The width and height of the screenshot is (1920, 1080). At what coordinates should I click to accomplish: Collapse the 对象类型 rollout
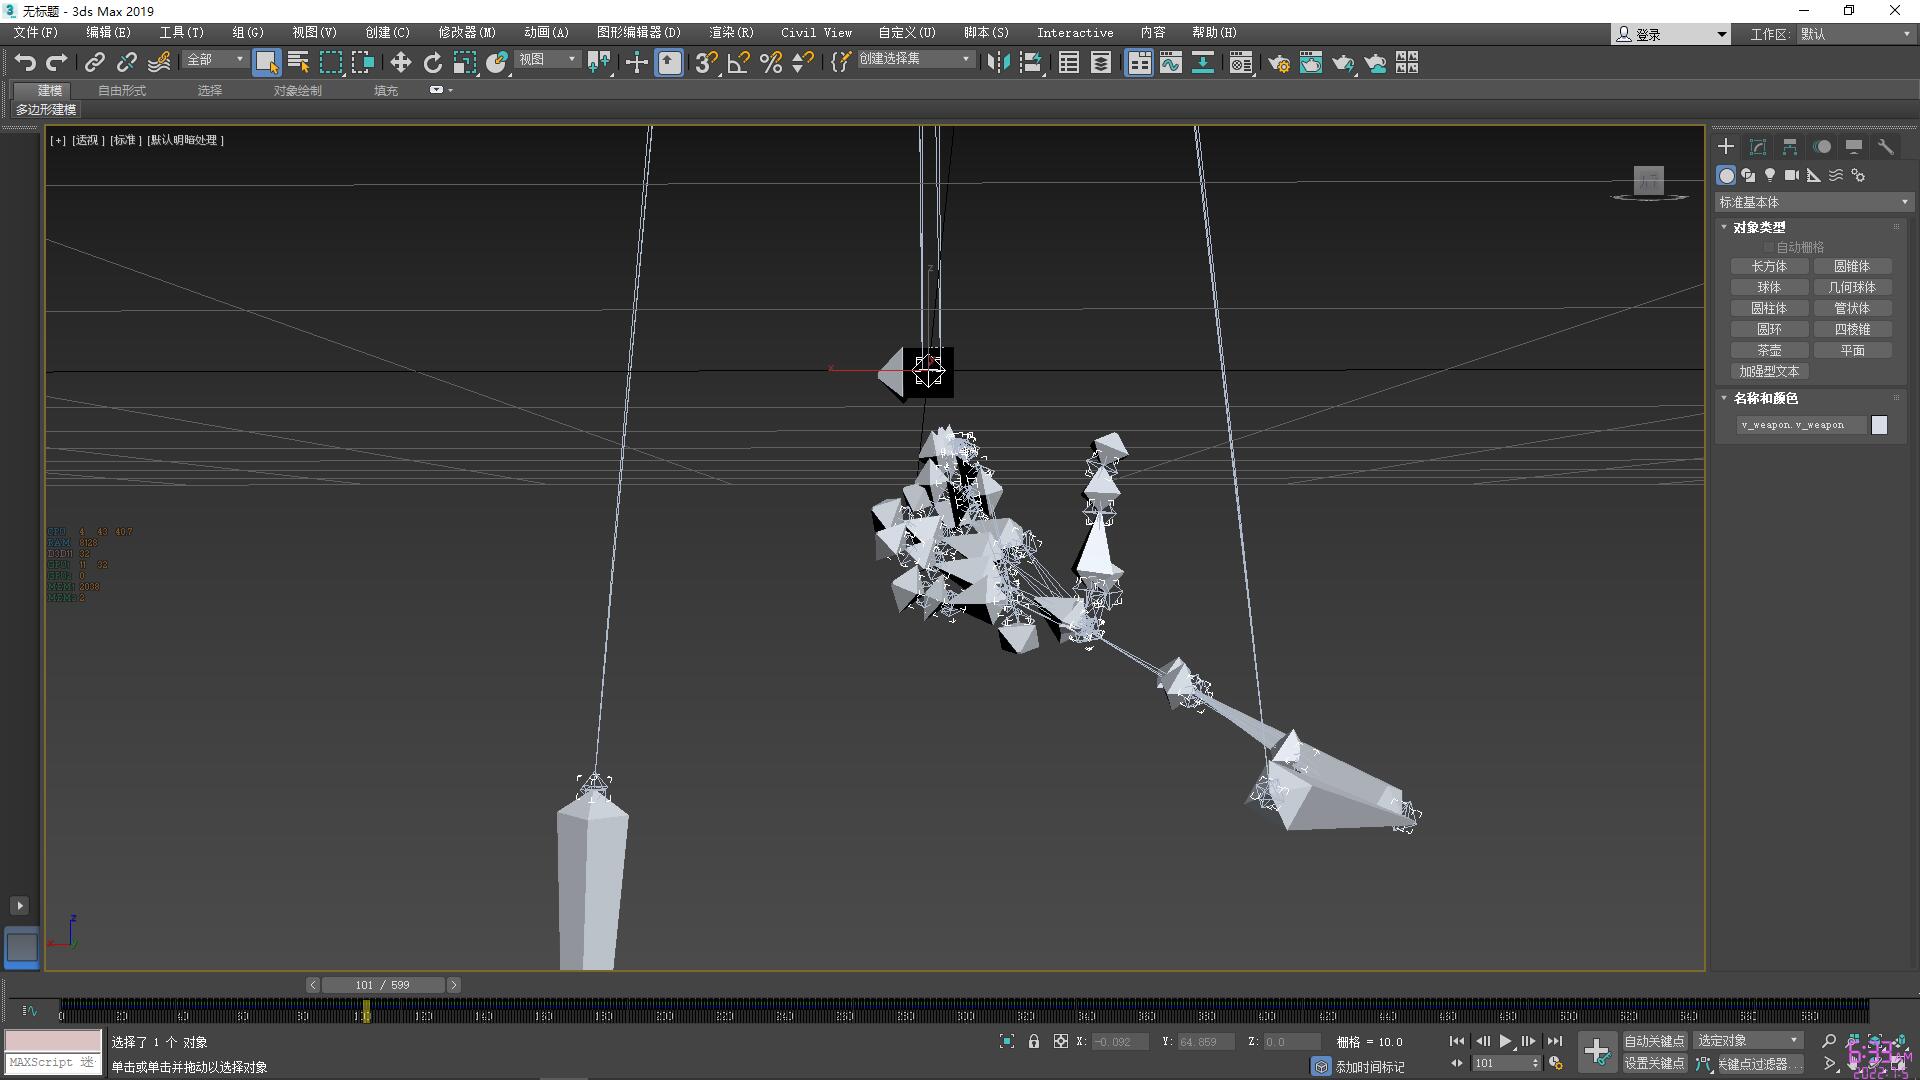(x=1758, y=227)
